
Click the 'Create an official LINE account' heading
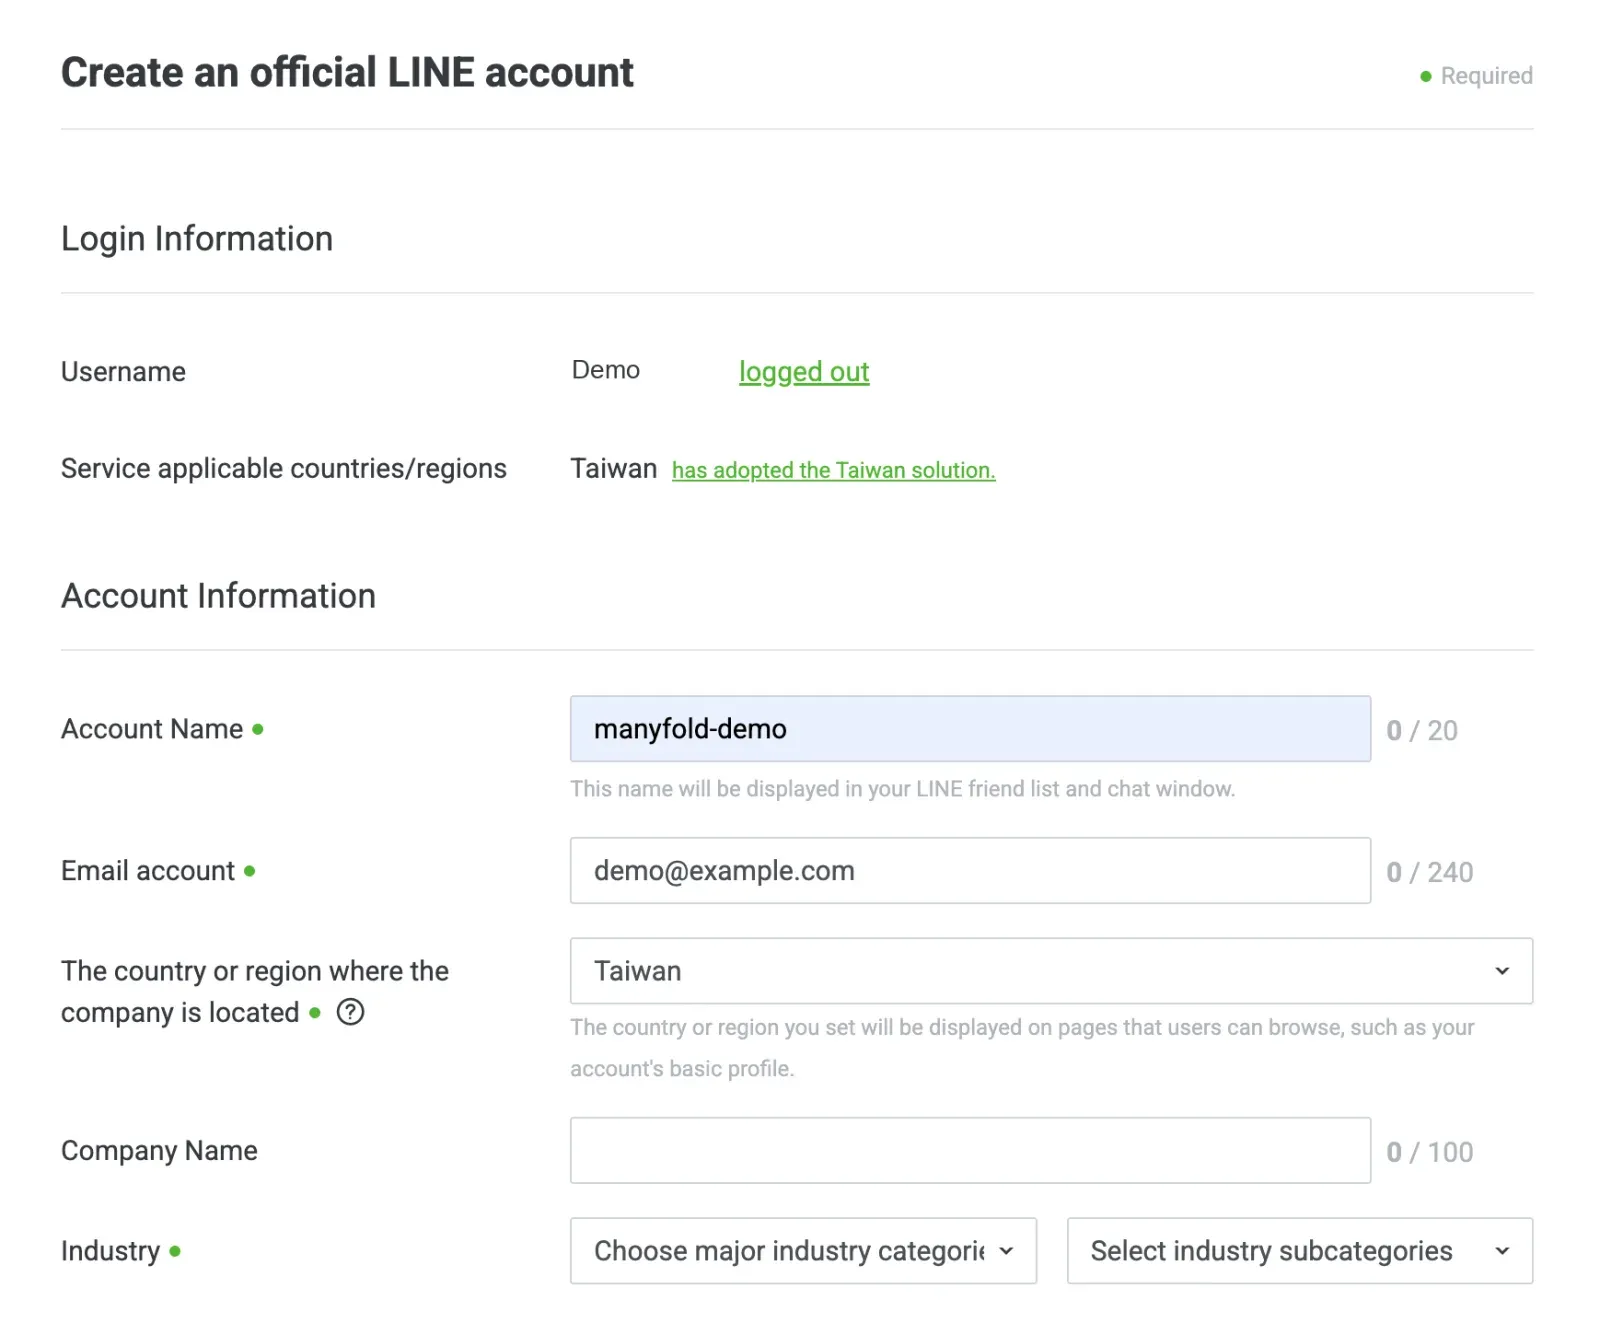coord(347,73)
